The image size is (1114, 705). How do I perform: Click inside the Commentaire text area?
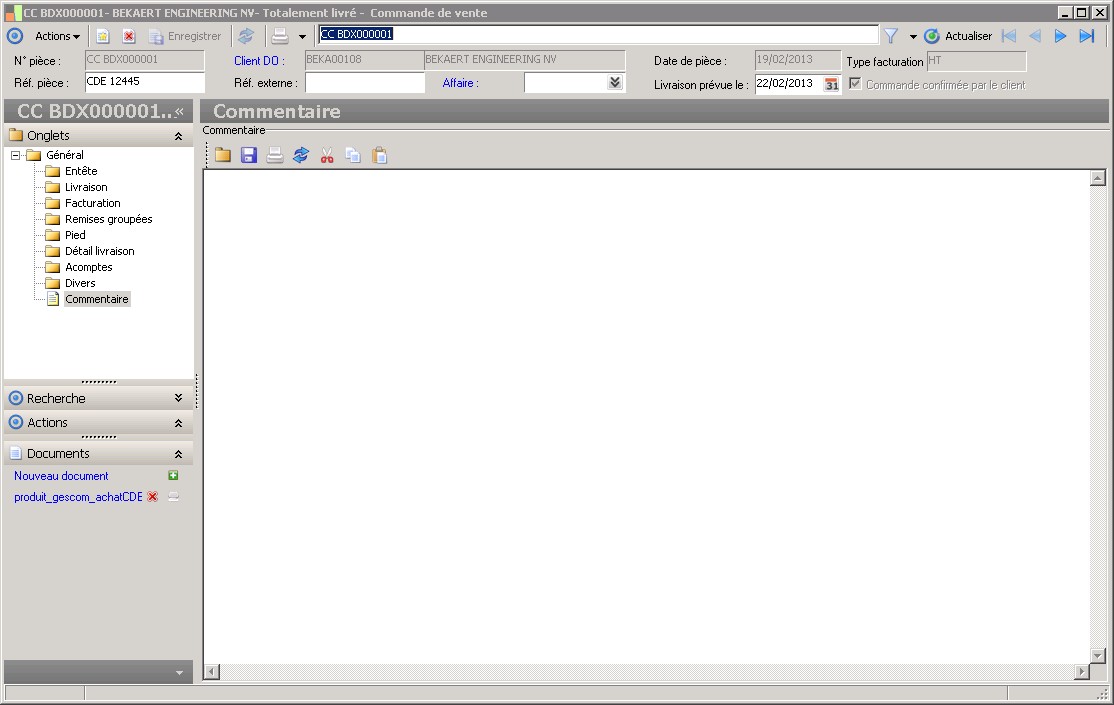647,416
